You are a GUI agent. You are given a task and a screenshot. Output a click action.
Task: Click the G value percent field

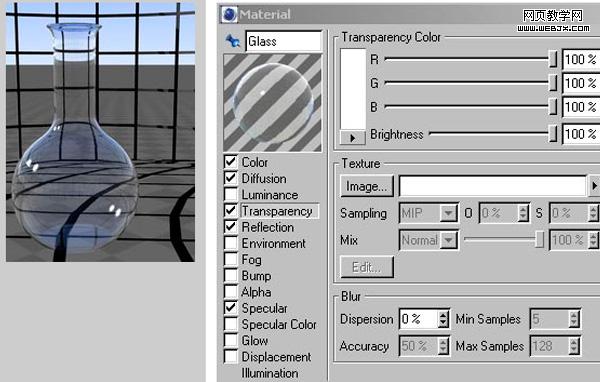point(580,83)
